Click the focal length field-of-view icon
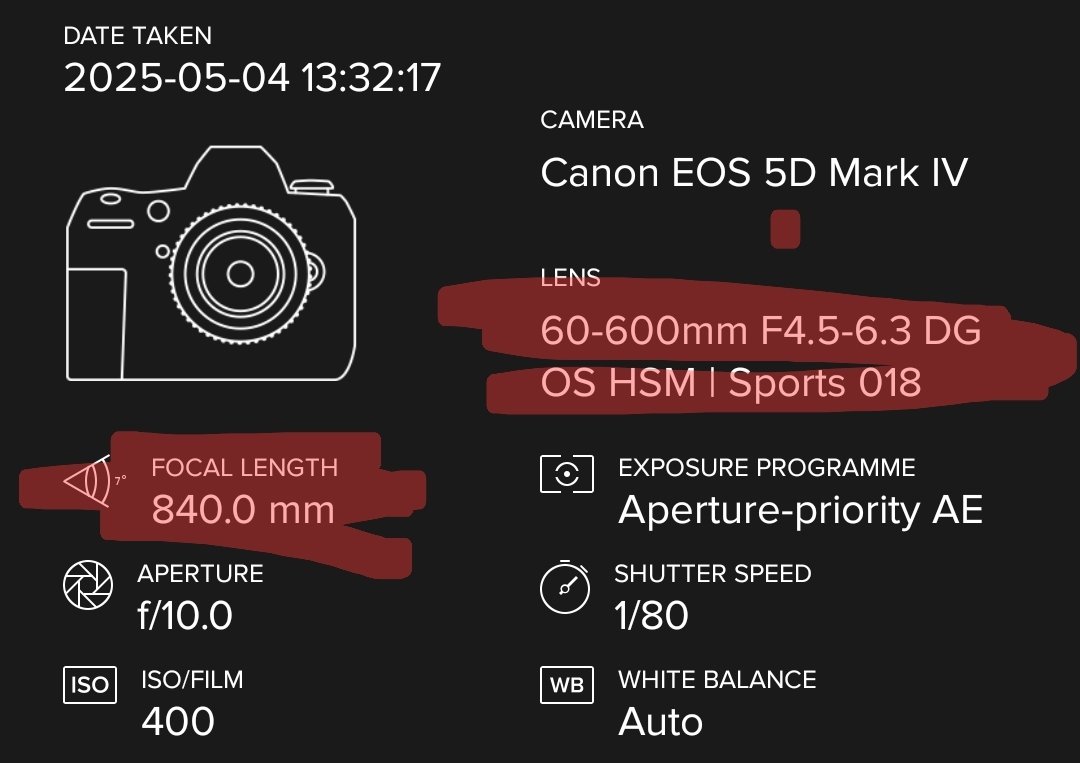The width and height of the screenshot is (1080, 763). (x=88, y=483)
